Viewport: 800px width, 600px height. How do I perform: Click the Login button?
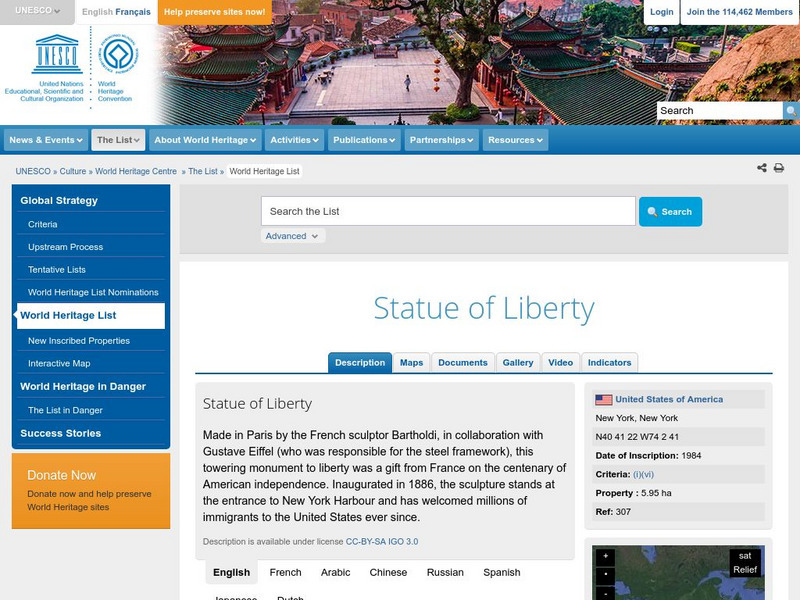click(662, 13)
